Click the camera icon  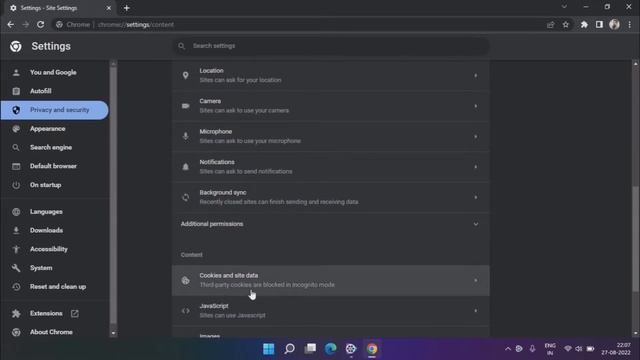[186, 106]
